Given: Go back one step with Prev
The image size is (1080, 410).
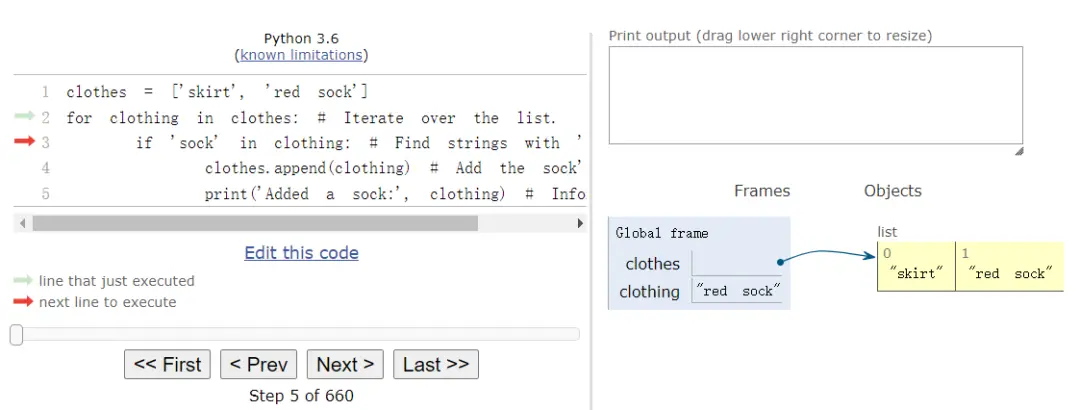Looking at the screenshot, I should [258, 365].
